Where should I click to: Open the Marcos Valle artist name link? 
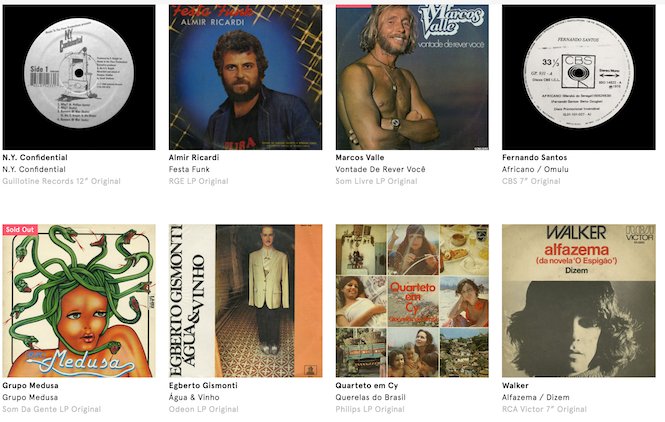[x=360, y=157]
